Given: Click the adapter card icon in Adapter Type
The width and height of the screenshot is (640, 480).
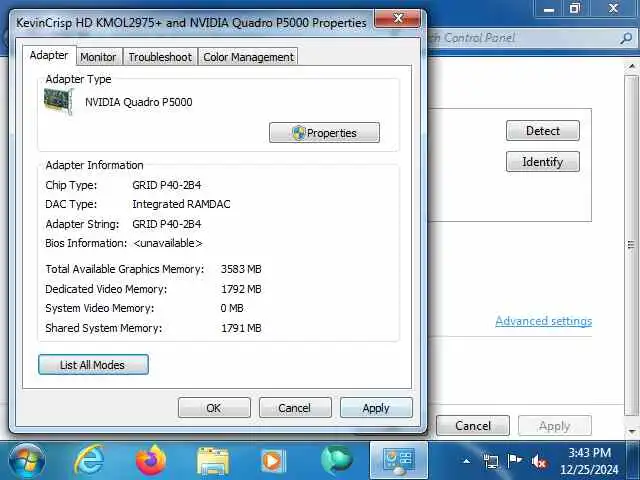Looking at the screenshot, I should 58,101.
